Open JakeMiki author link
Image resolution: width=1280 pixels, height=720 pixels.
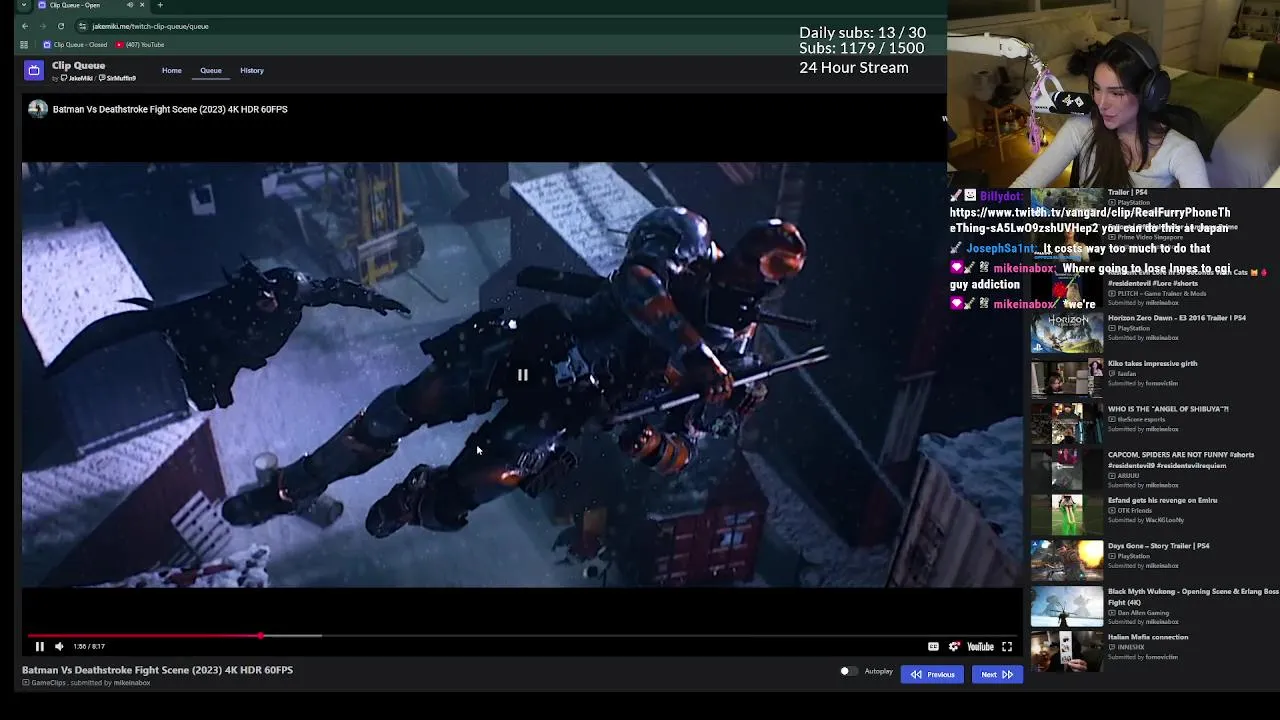point(78,78)
